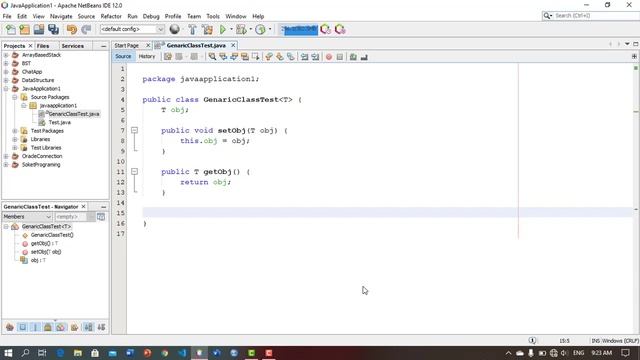Image resolution: width=640 pixels, height=360 pixels.
Task: Select the Source view button
Action: coord(123,56)
